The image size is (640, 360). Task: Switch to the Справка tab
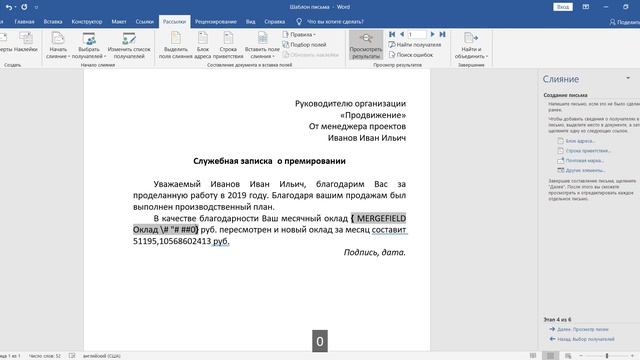point(275,22)
